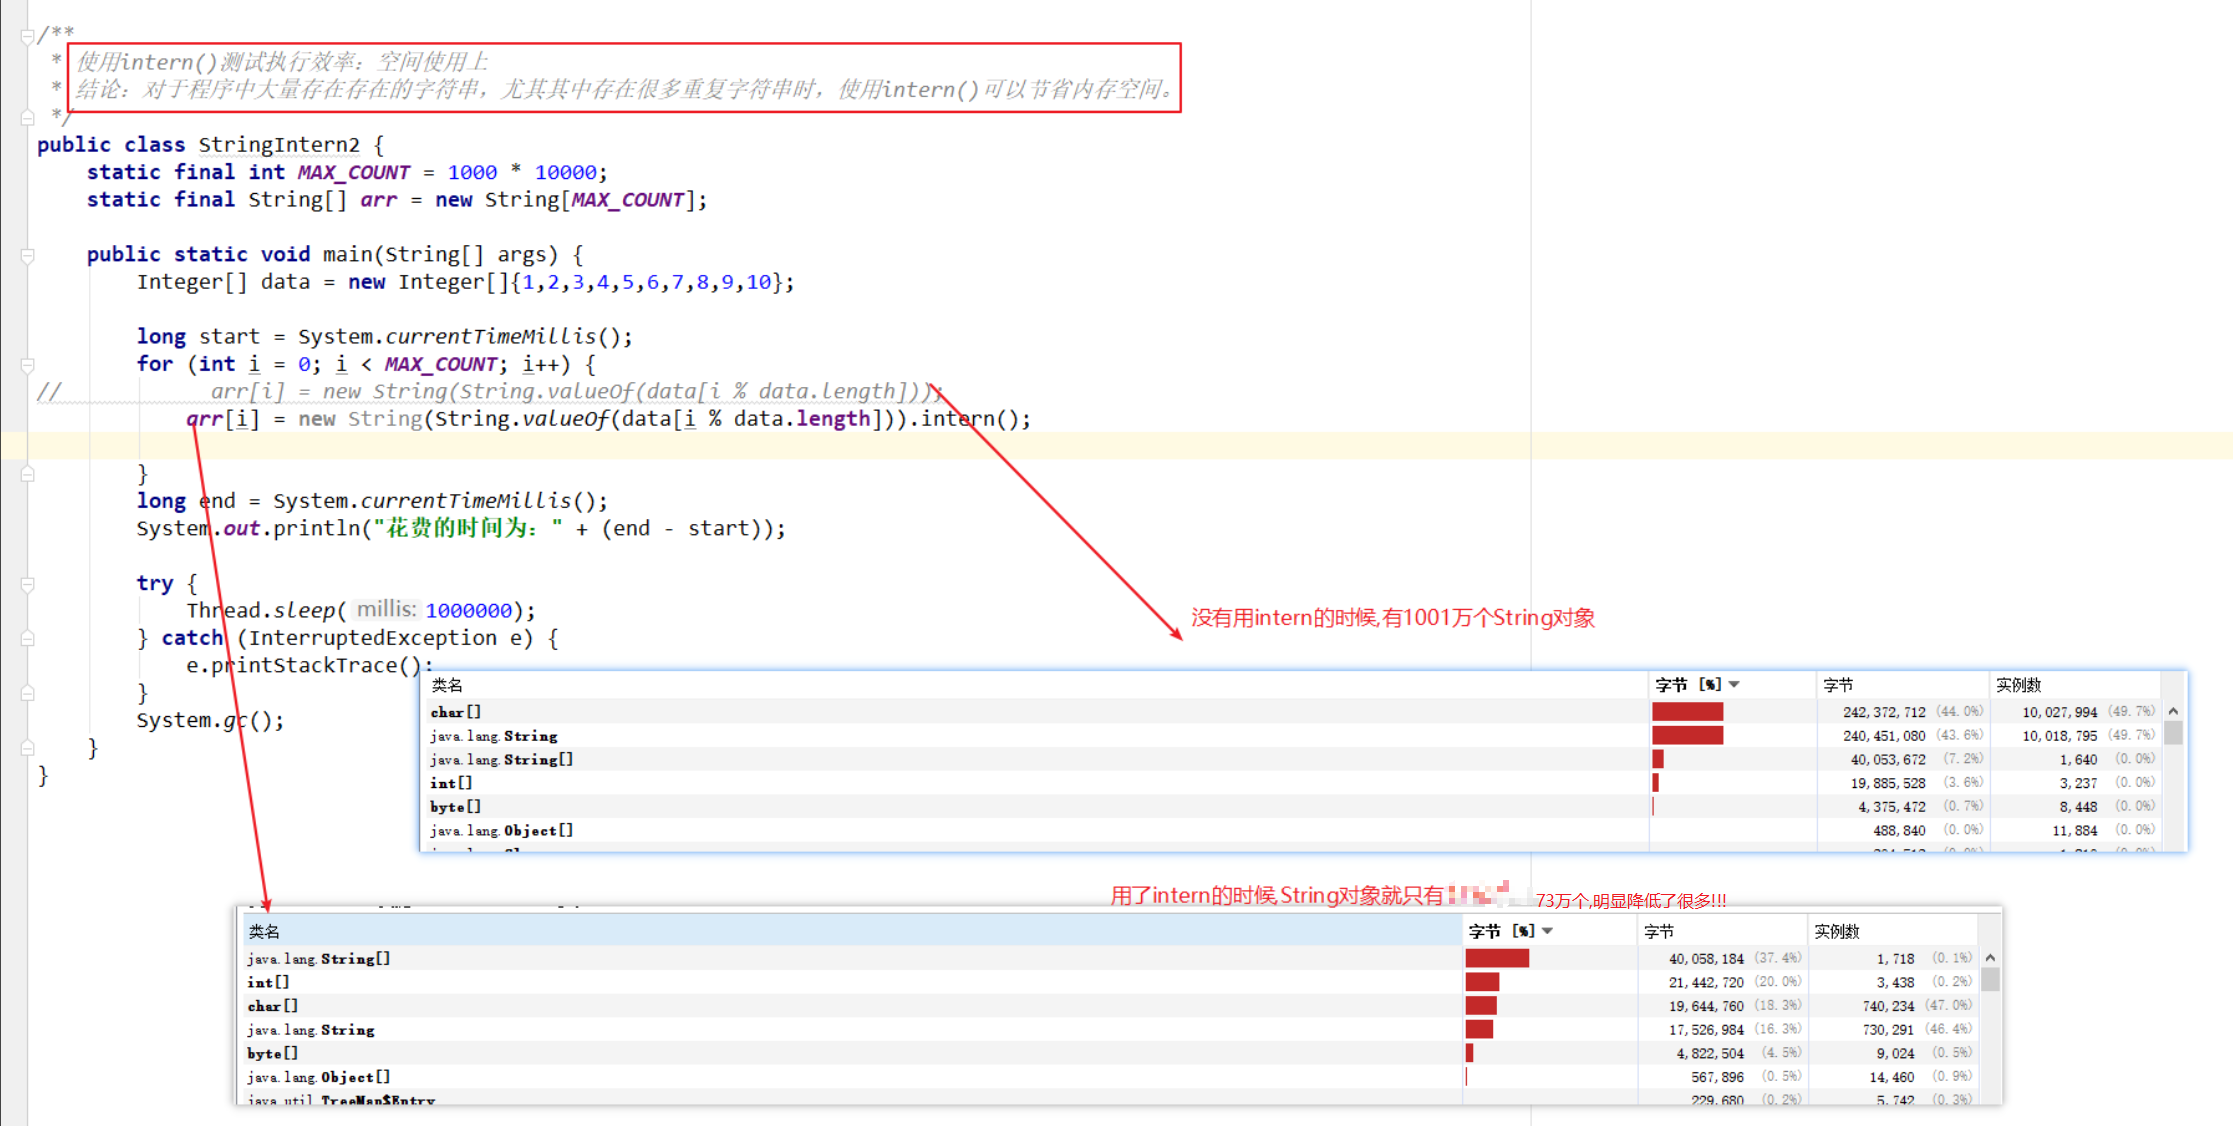Click the for loop closing fold marker
The image size is (2233, 1126).
click(27, 474)
